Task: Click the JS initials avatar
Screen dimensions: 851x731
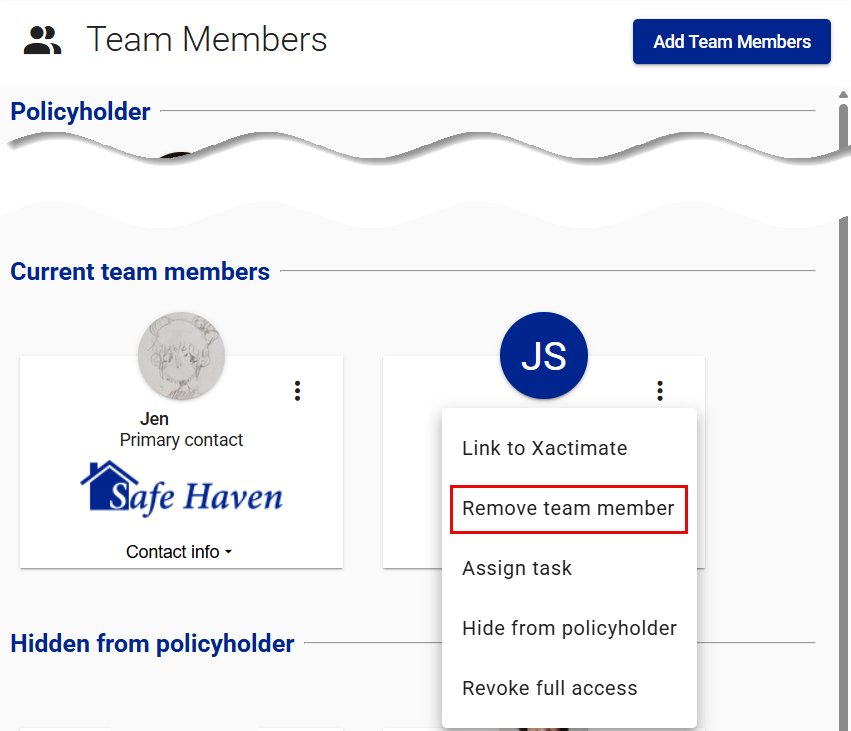Action: click(x=543, y=355)
